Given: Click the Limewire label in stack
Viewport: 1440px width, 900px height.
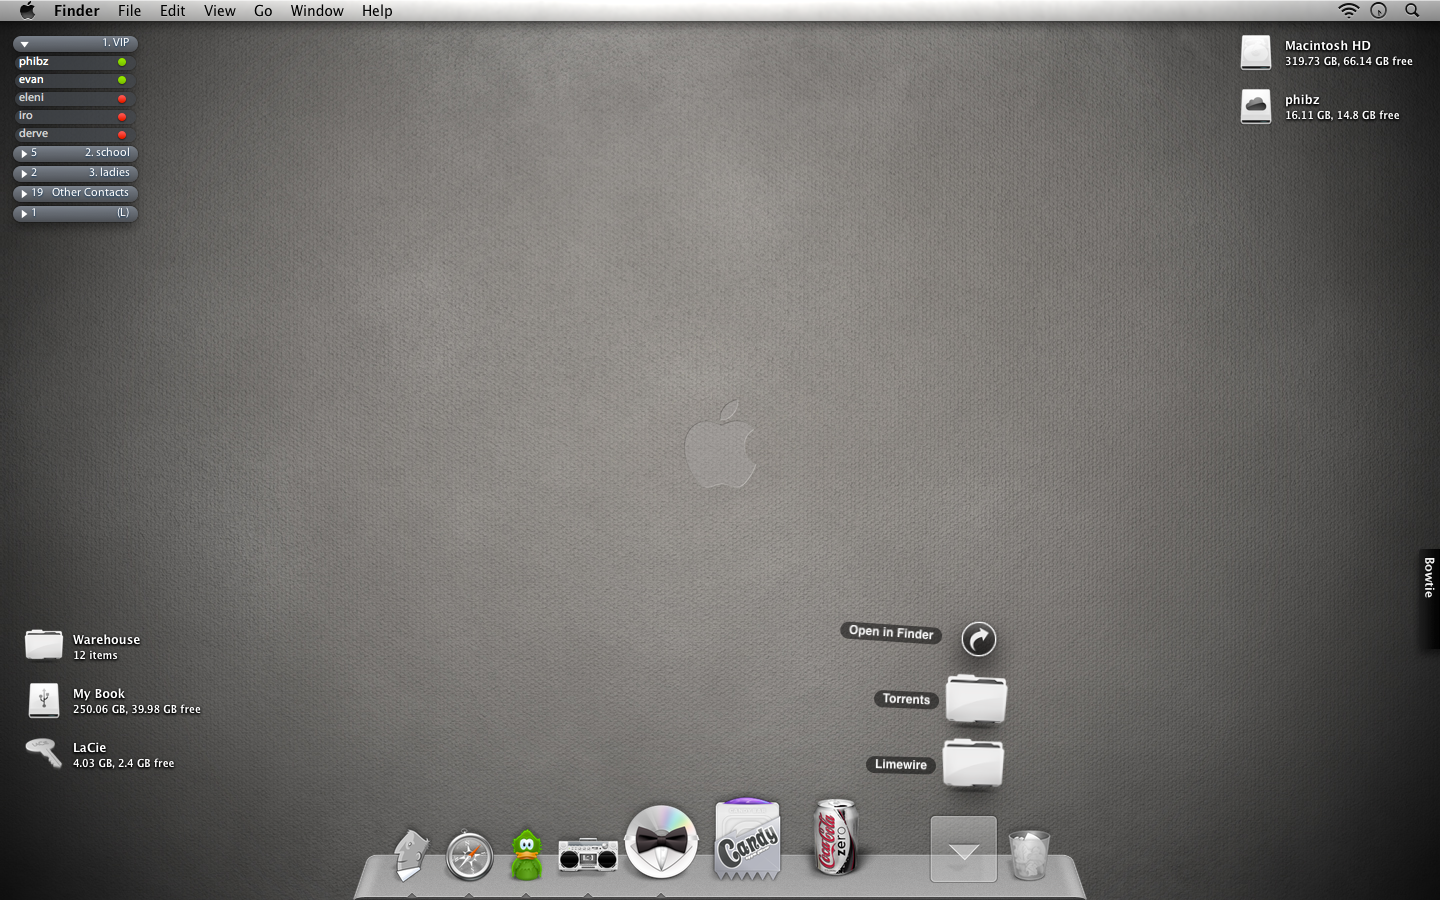Looking at the screenshot, I should (x=901, y=764).
